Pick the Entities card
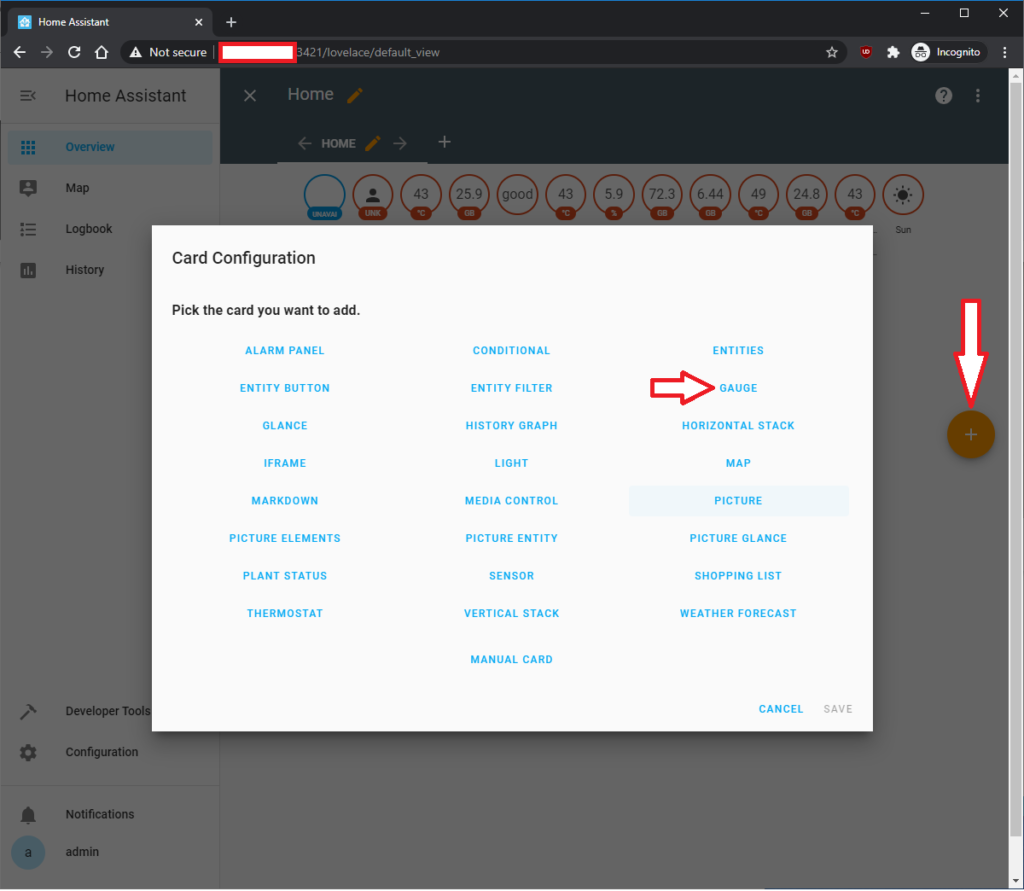 coord(738,351)
